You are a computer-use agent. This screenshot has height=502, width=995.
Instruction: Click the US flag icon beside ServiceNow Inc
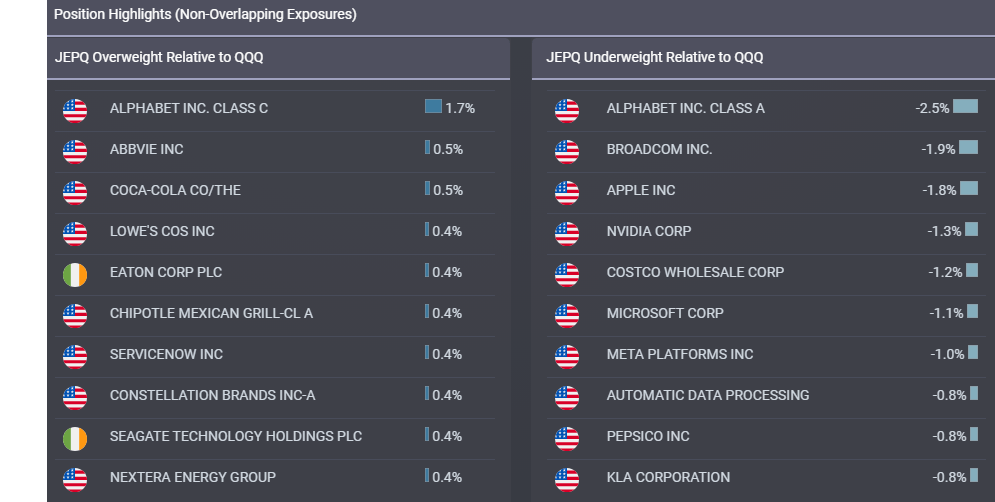point(75,357)
